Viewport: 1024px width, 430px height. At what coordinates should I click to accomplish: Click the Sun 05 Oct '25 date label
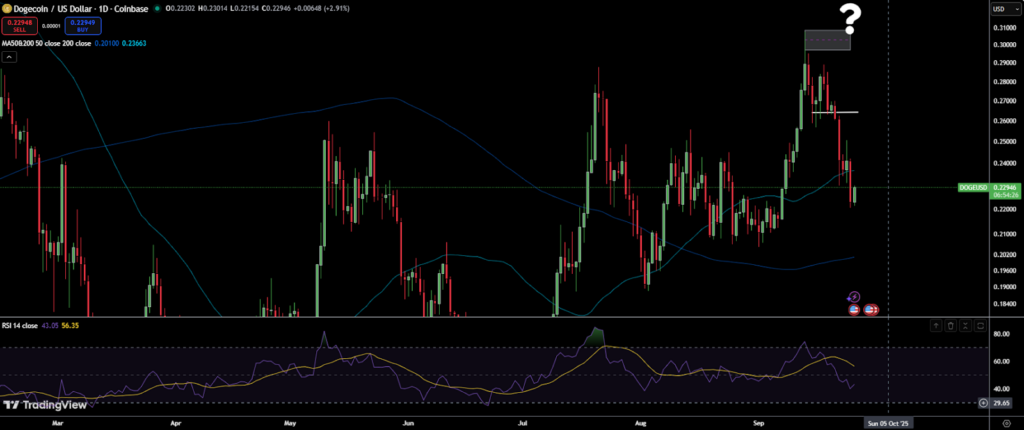(x=888, y=423)
